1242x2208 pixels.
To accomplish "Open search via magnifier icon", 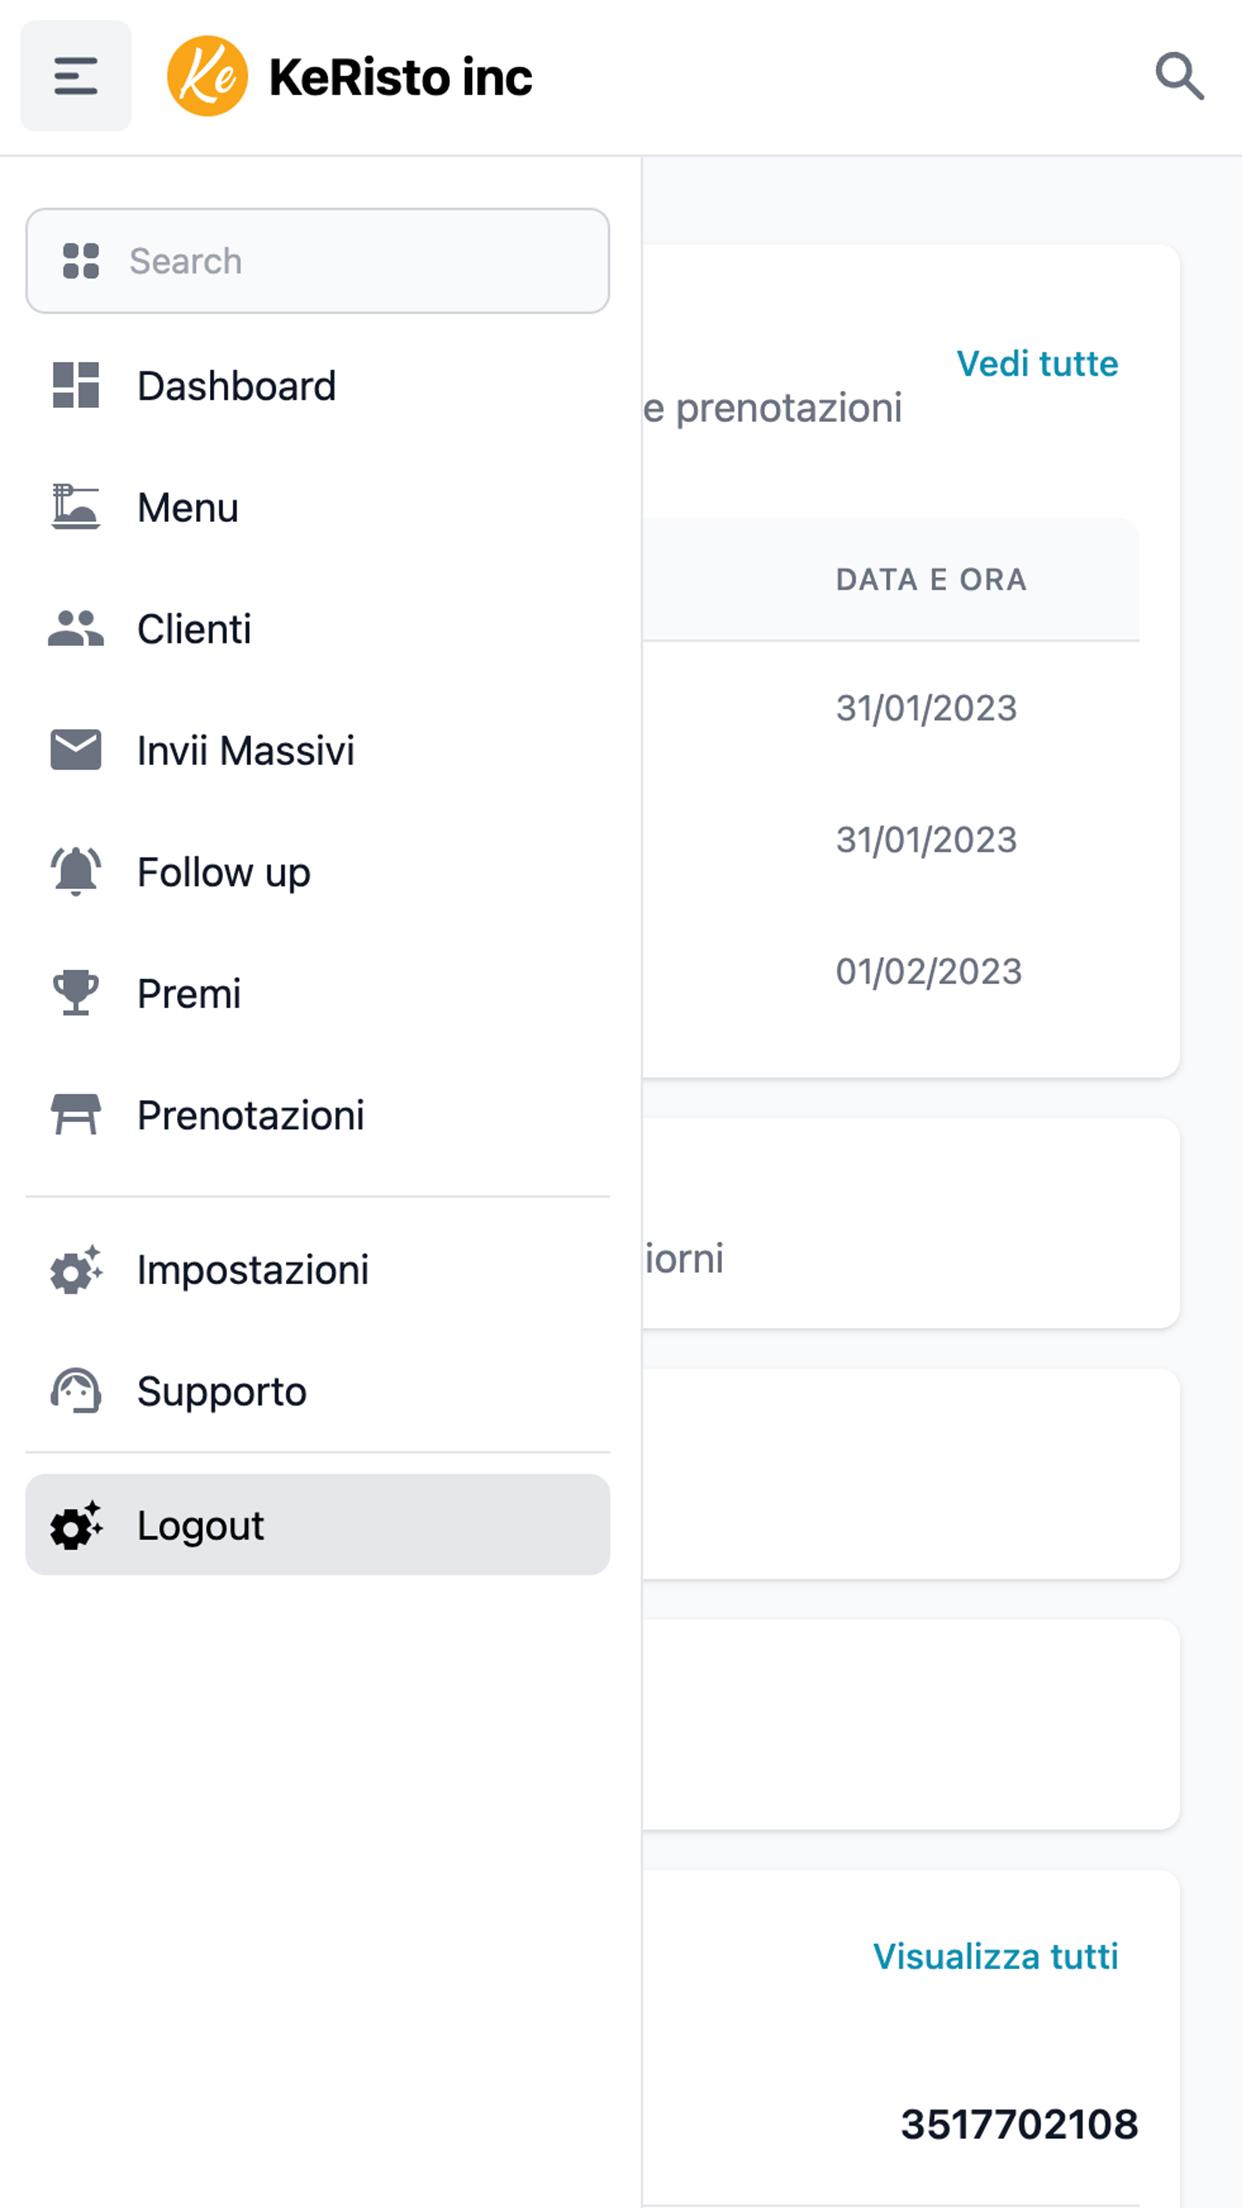I will point(1179,76).
